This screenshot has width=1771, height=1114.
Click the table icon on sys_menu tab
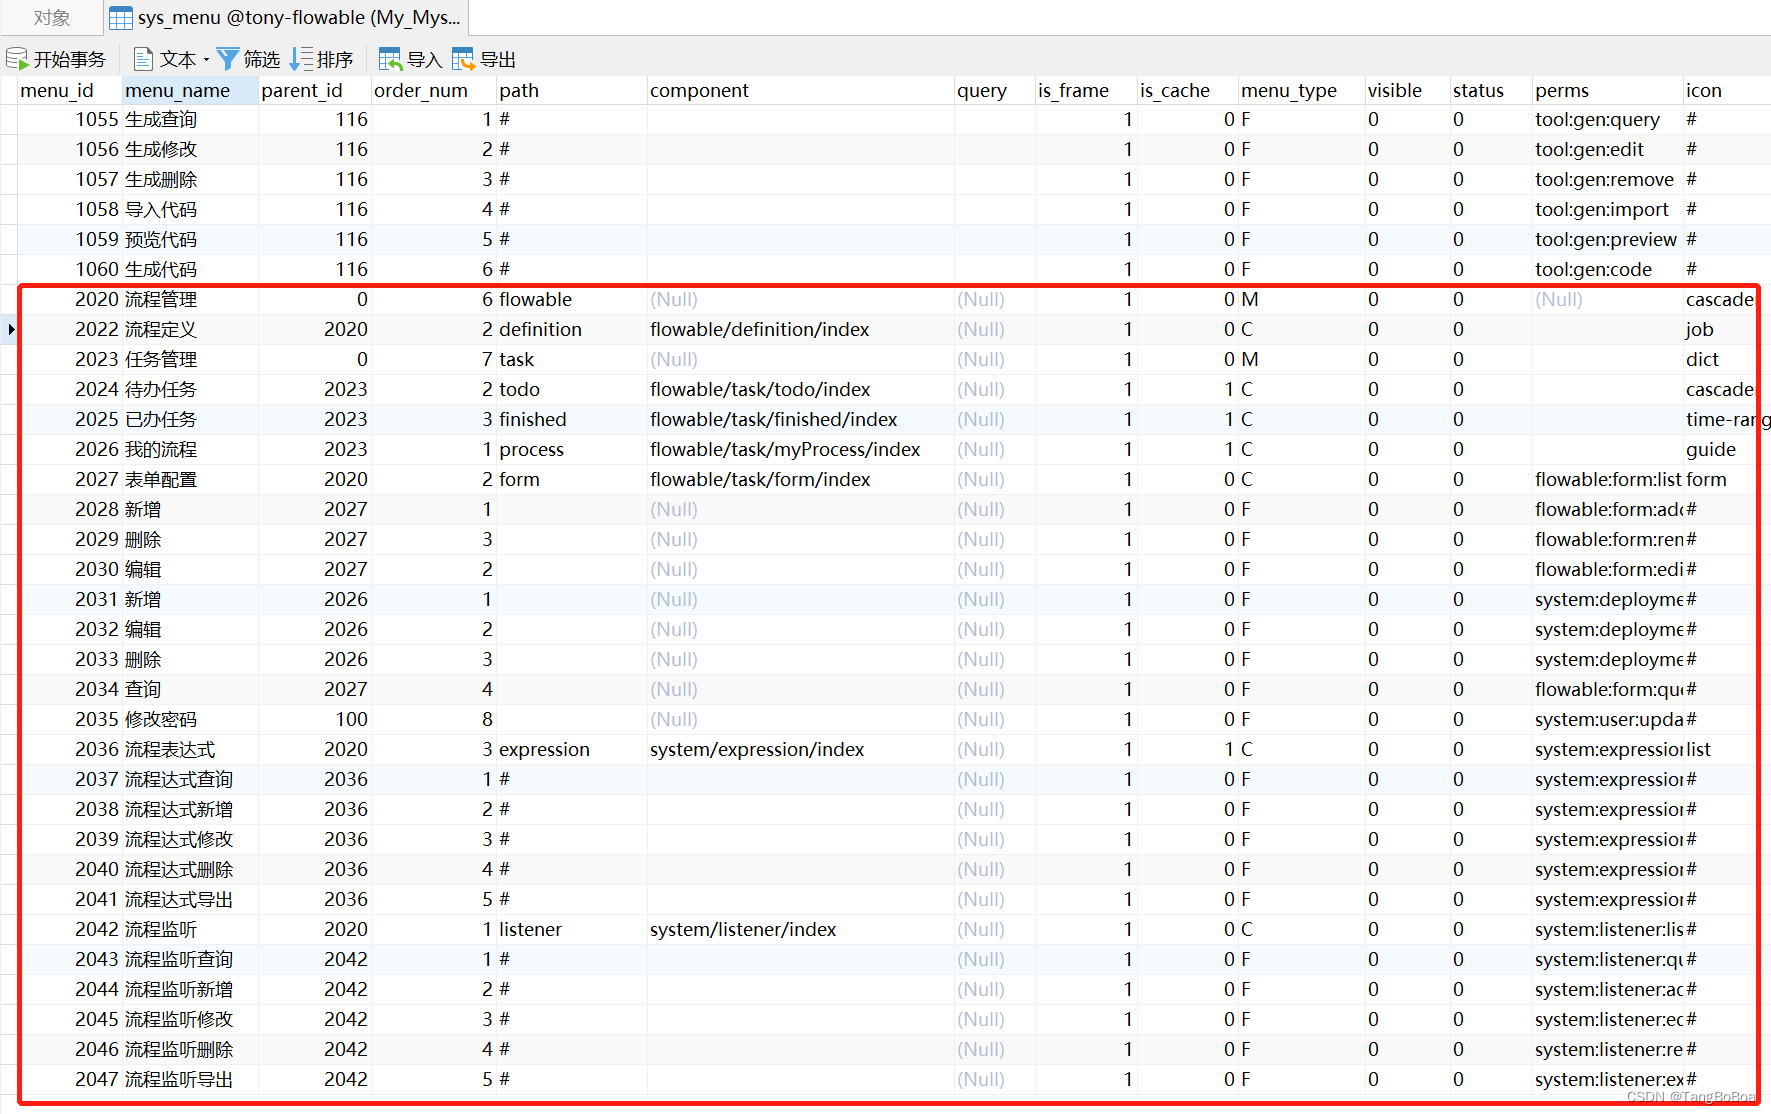click(x=121, y=18)
